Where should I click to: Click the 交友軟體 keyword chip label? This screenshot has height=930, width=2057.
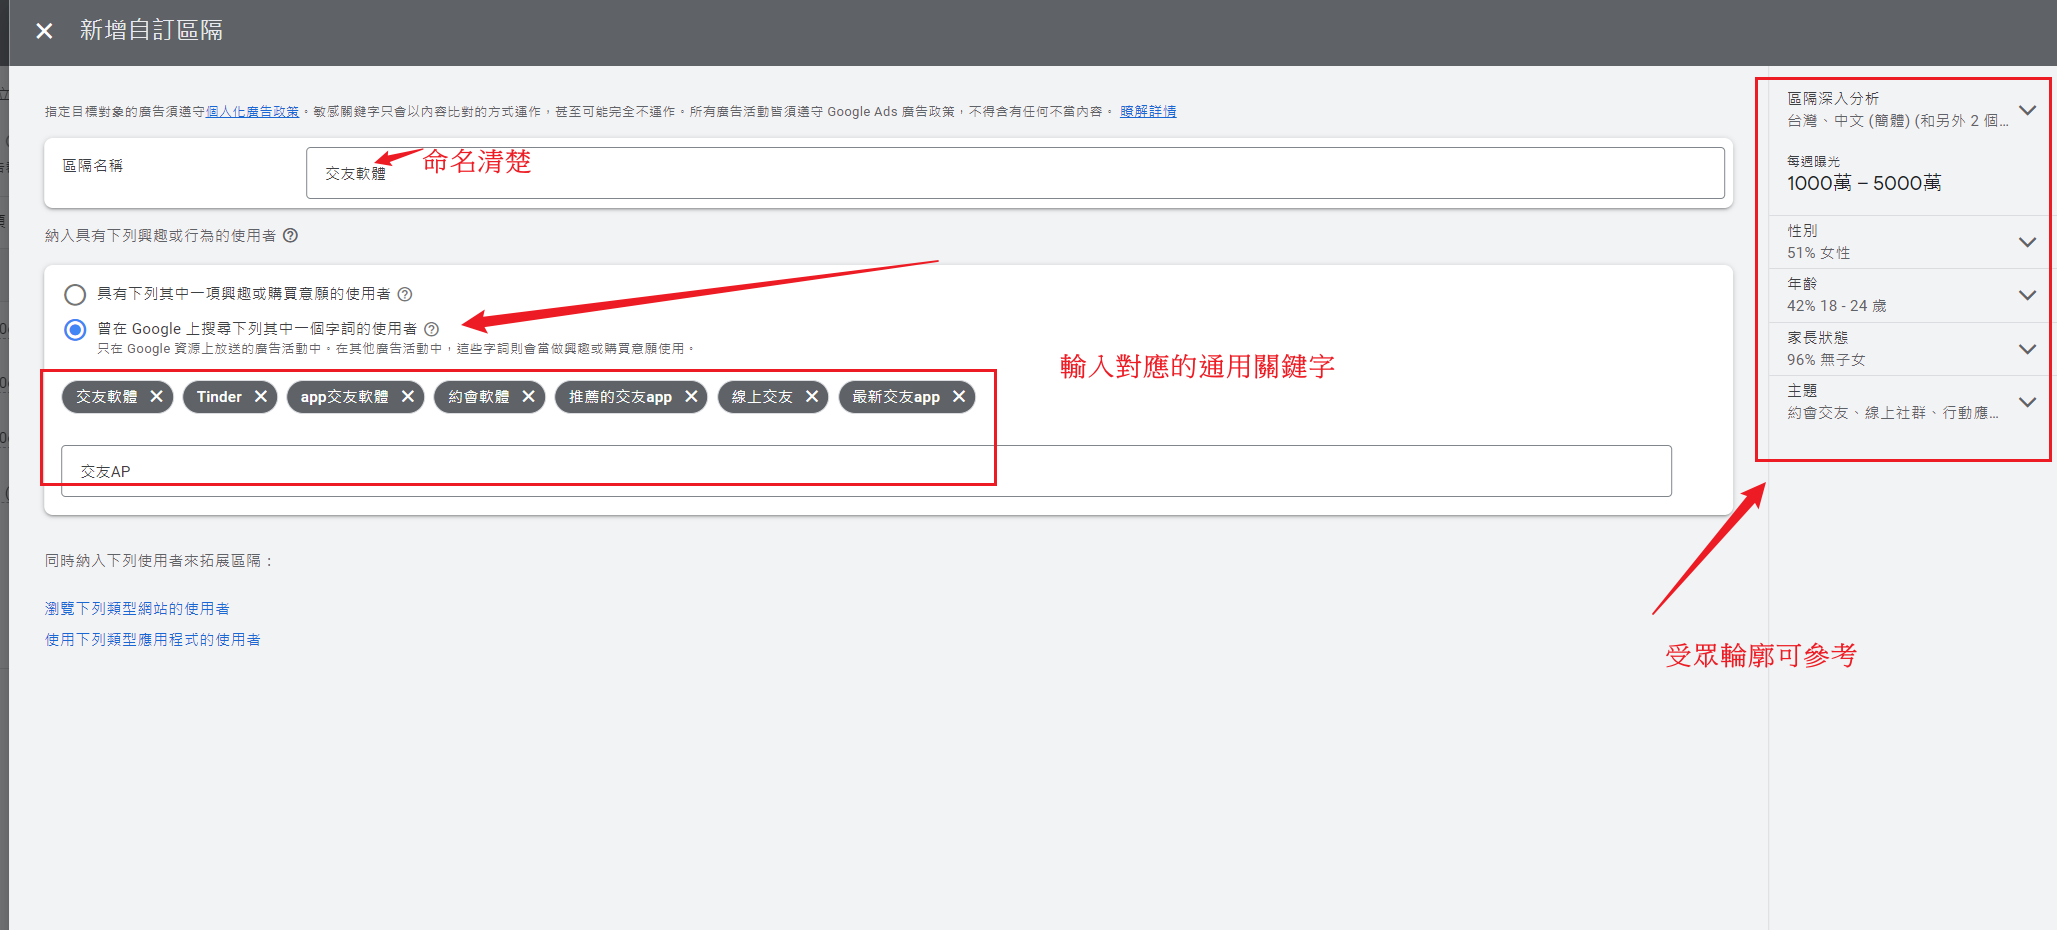coord(107,397)
